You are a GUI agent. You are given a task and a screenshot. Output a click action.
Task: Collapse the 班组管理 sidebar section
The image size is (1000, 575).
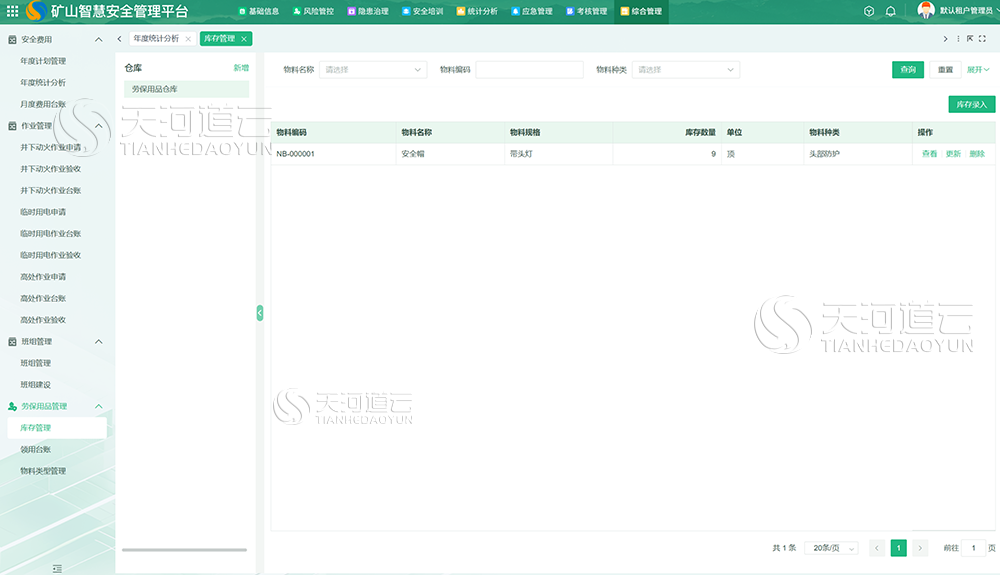pos(99,342)
